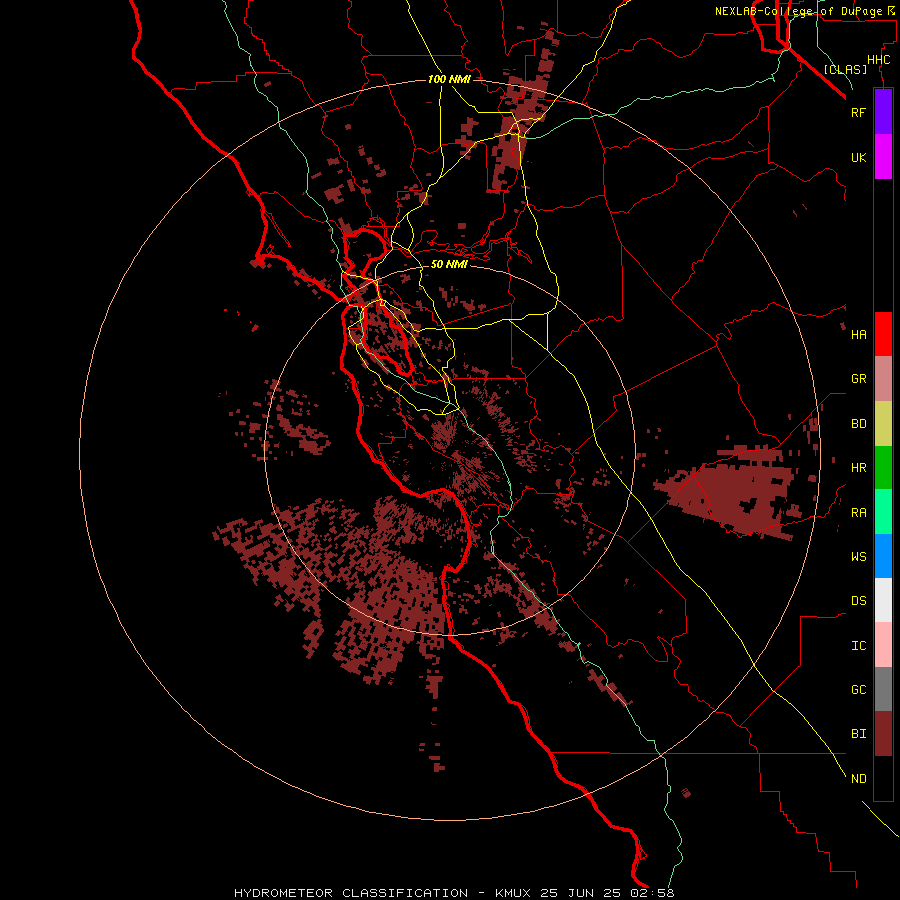
Task: Click the BI legend label
Action: (859, 734)
